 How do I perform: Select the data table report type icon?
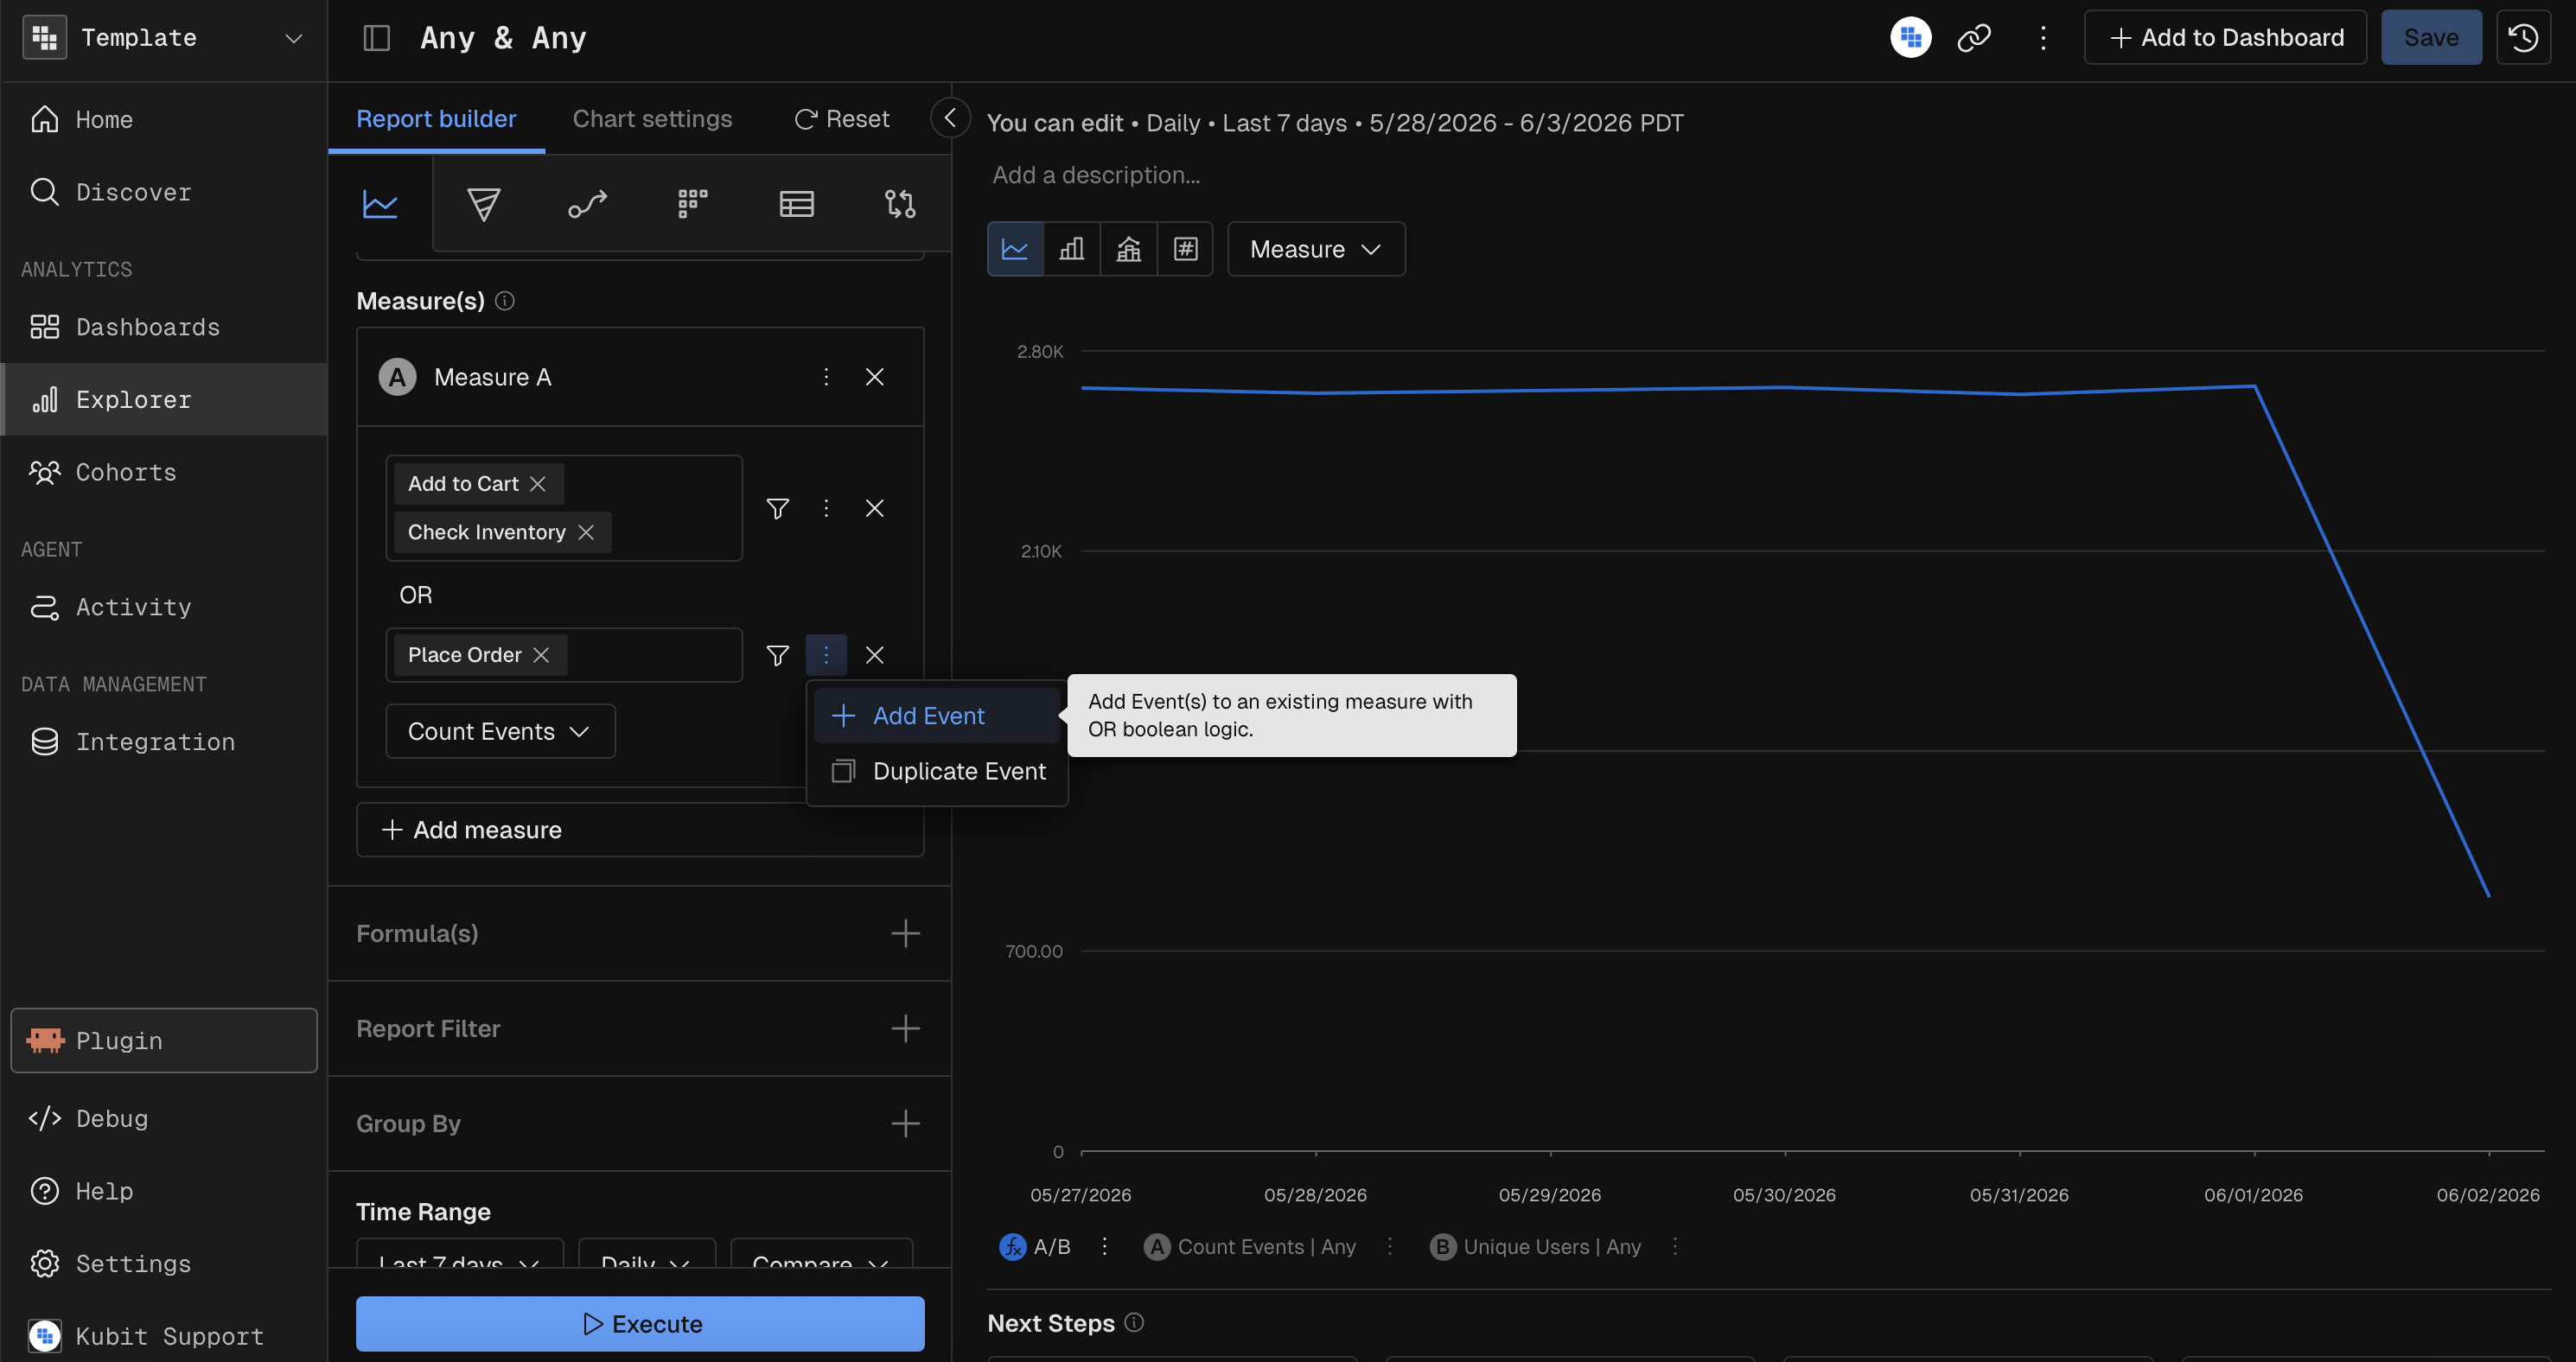796,204
